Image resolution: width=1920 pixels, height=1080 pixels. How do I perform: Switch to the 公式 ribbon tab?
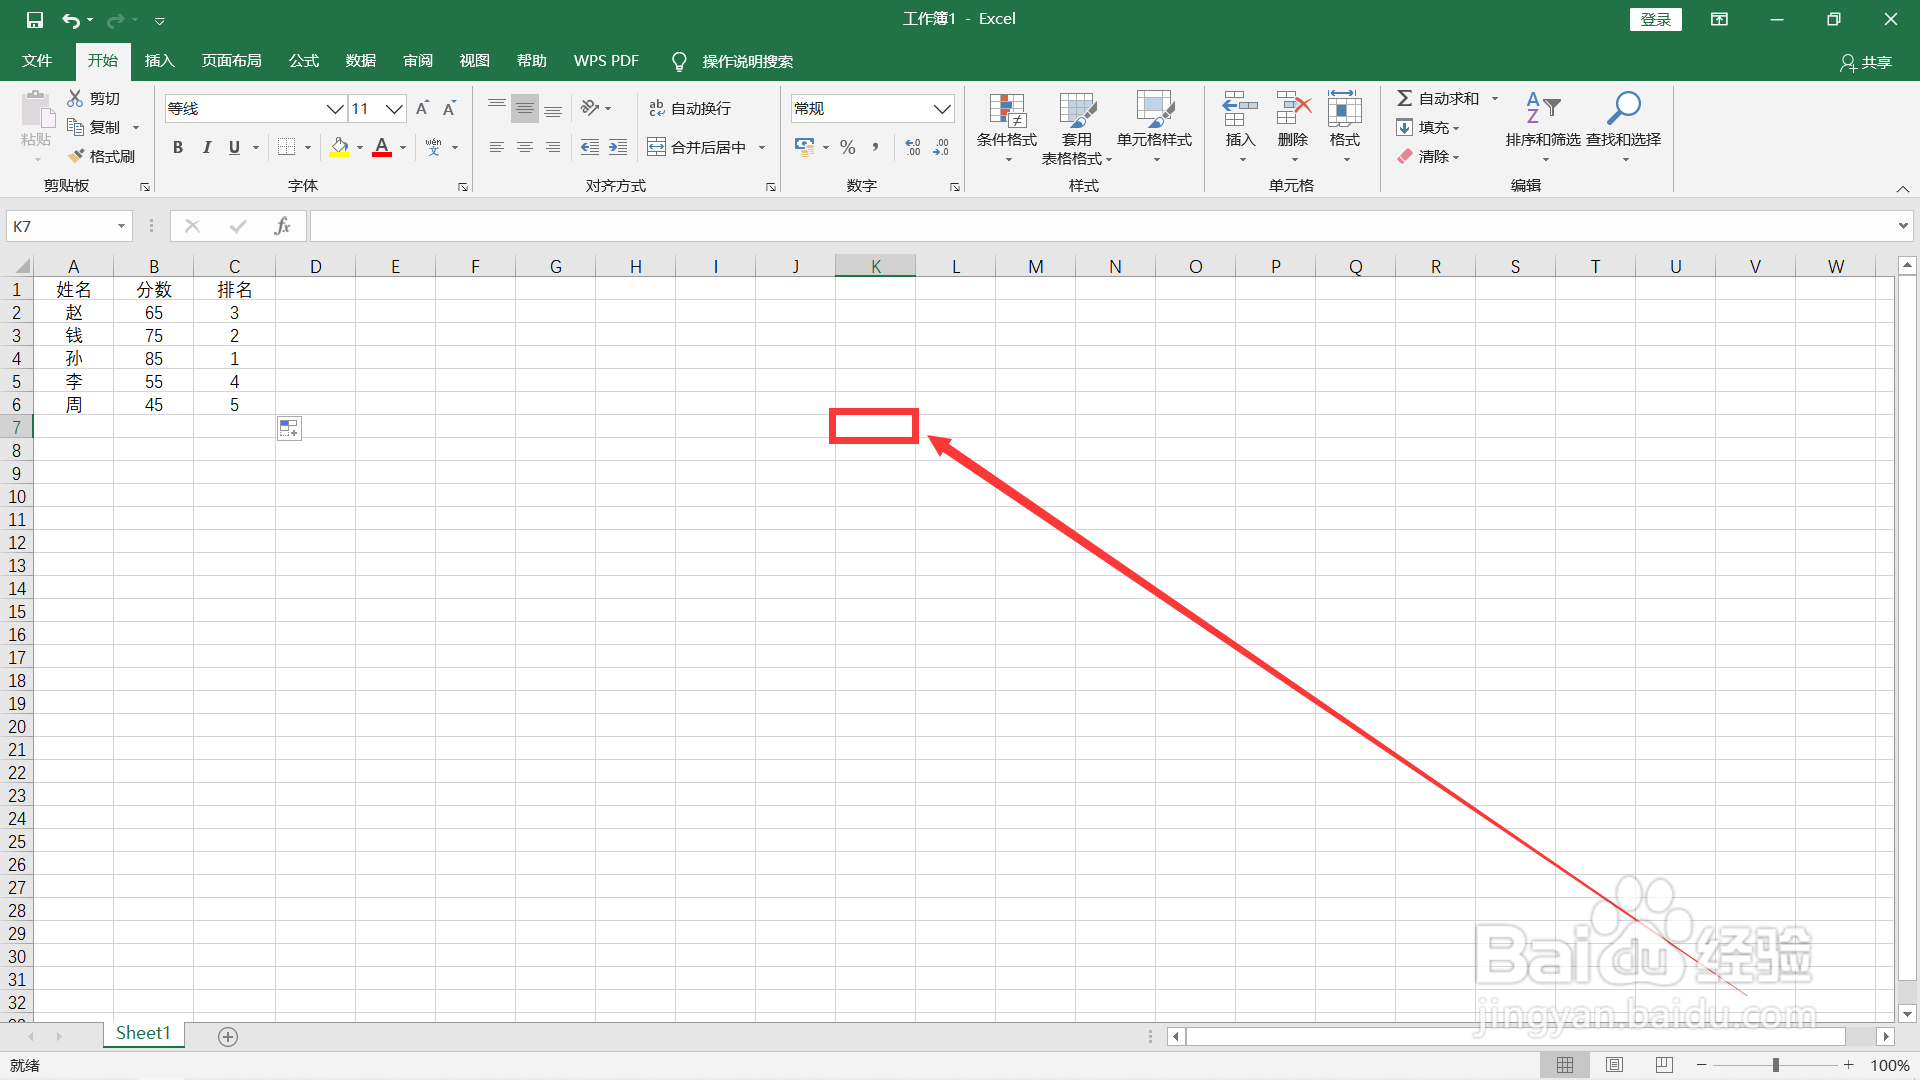coord(303,61)
